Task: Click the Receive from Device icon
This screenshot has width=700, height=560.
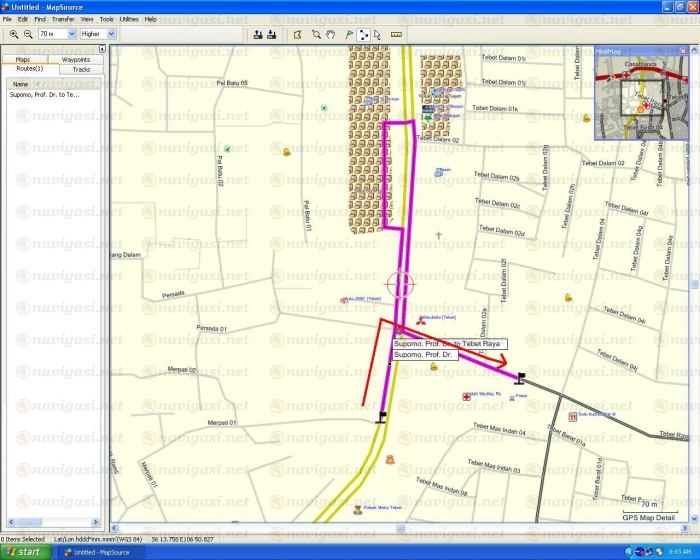Action: pos(272,34)
